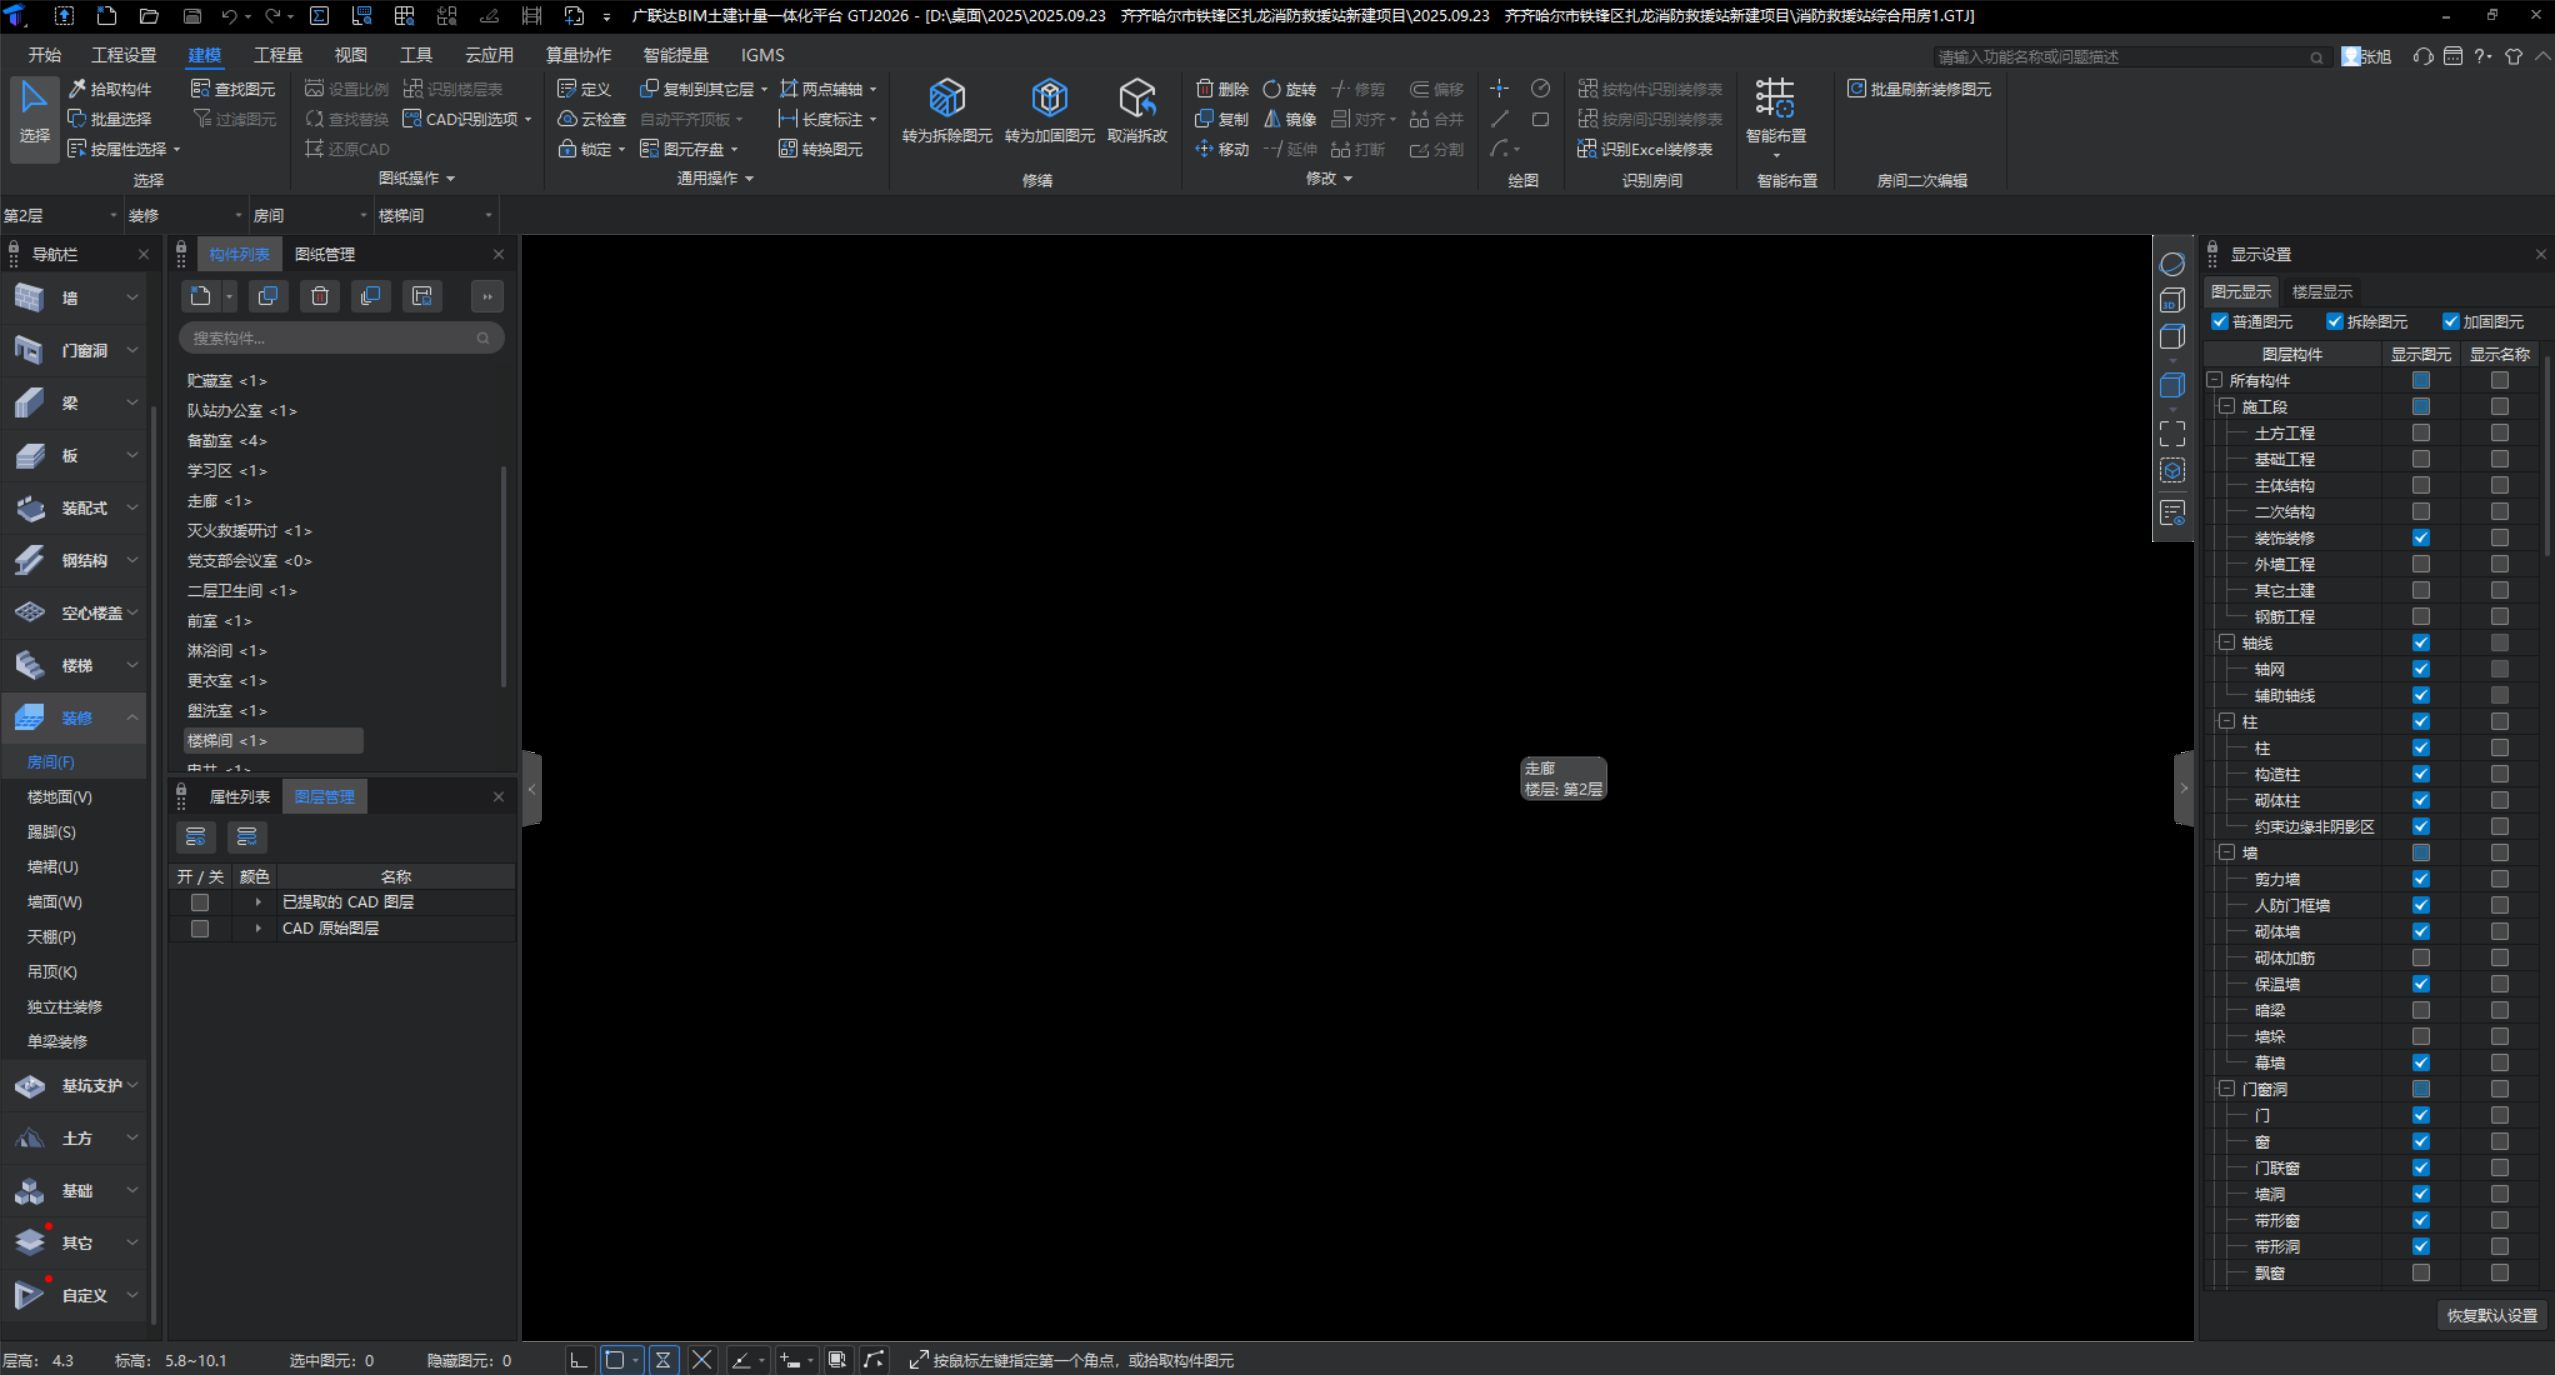Uncheck the 拆除图元 checkbox

coord(2334,321)
